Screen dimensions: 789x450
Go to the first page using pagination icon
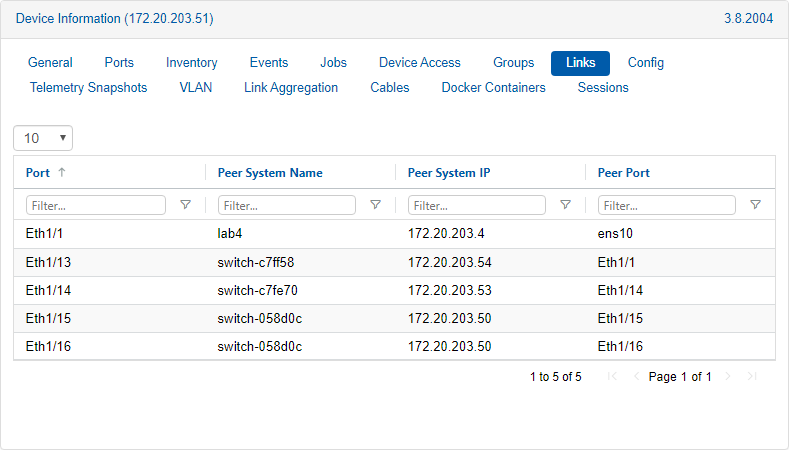click(x=612, y=377)
